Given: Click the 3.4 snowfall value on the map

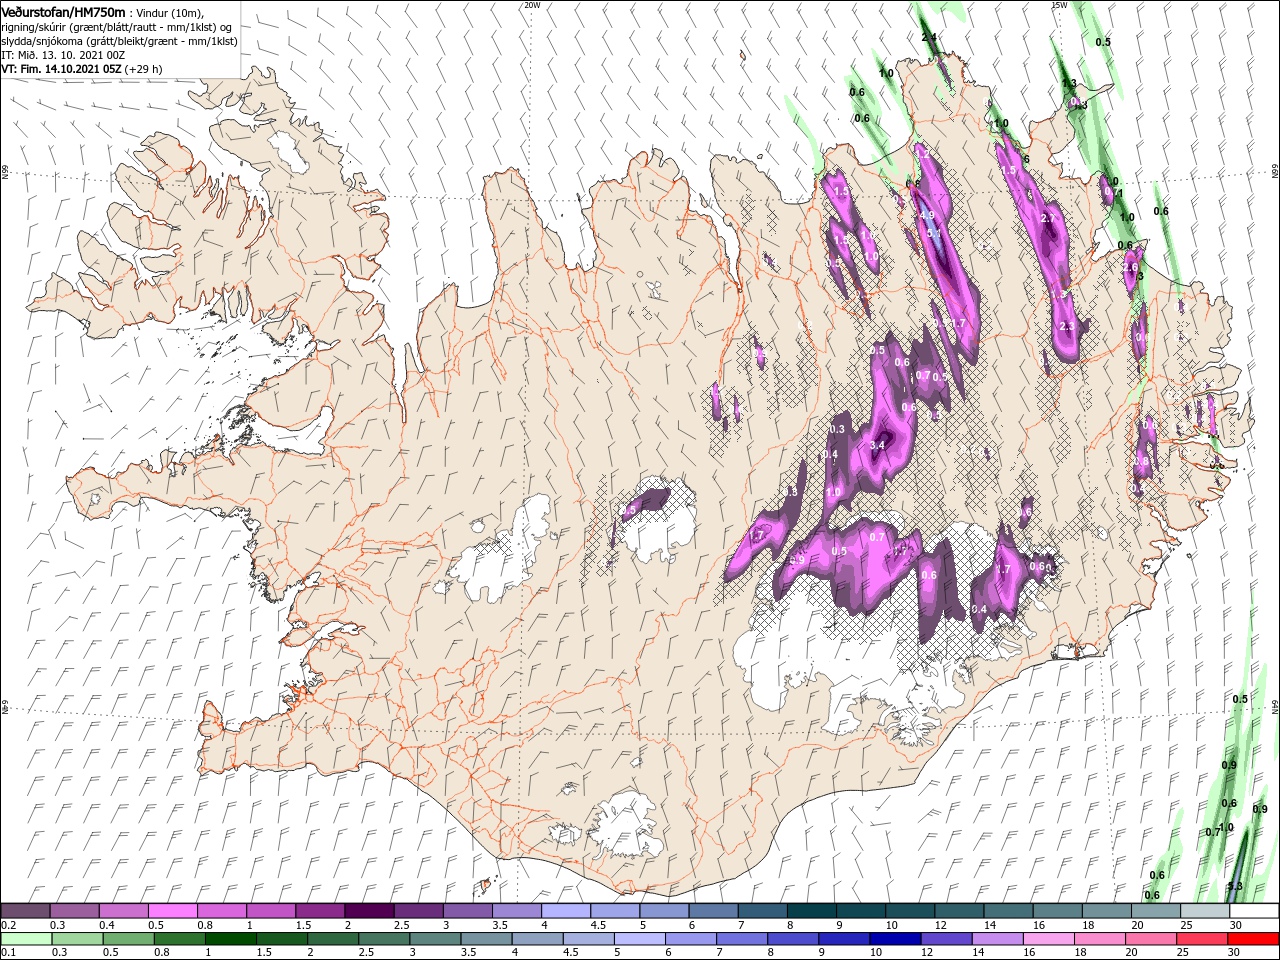Looking at the screenshot, I should pyautogui.click(x=879, y=445).
